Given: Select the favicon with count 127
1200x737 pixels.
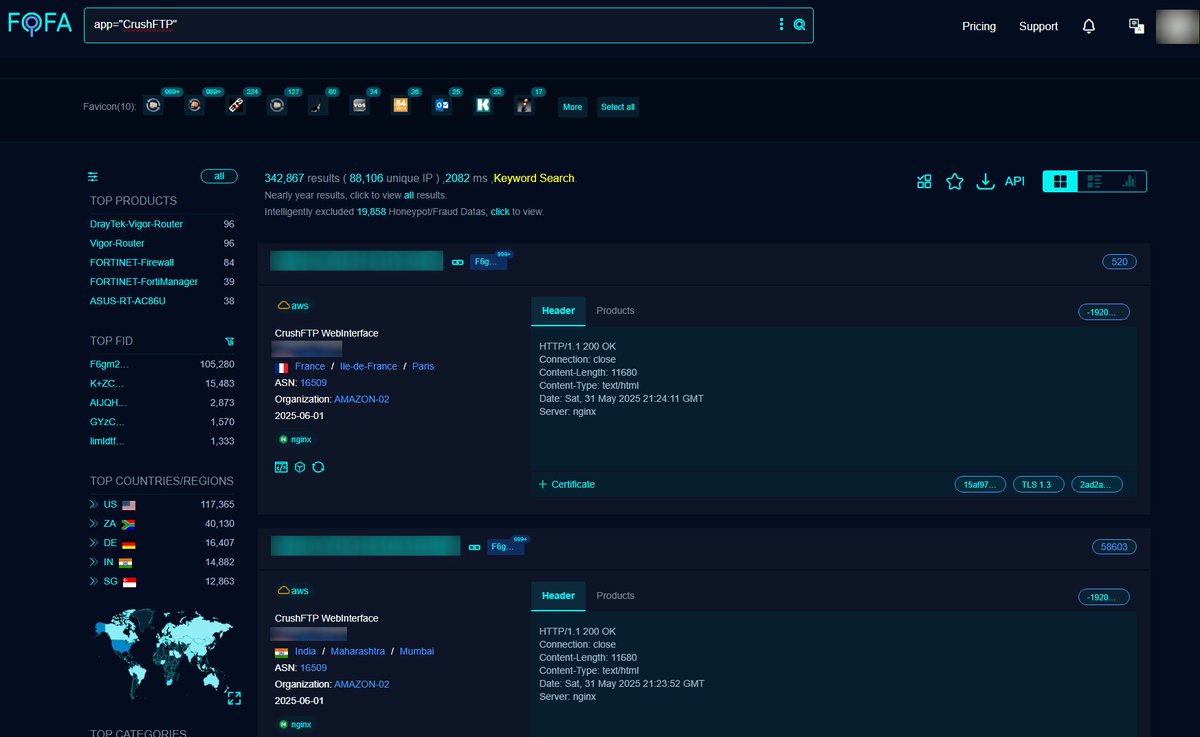Looking at the screenshot, I should [x=277, y=105].
